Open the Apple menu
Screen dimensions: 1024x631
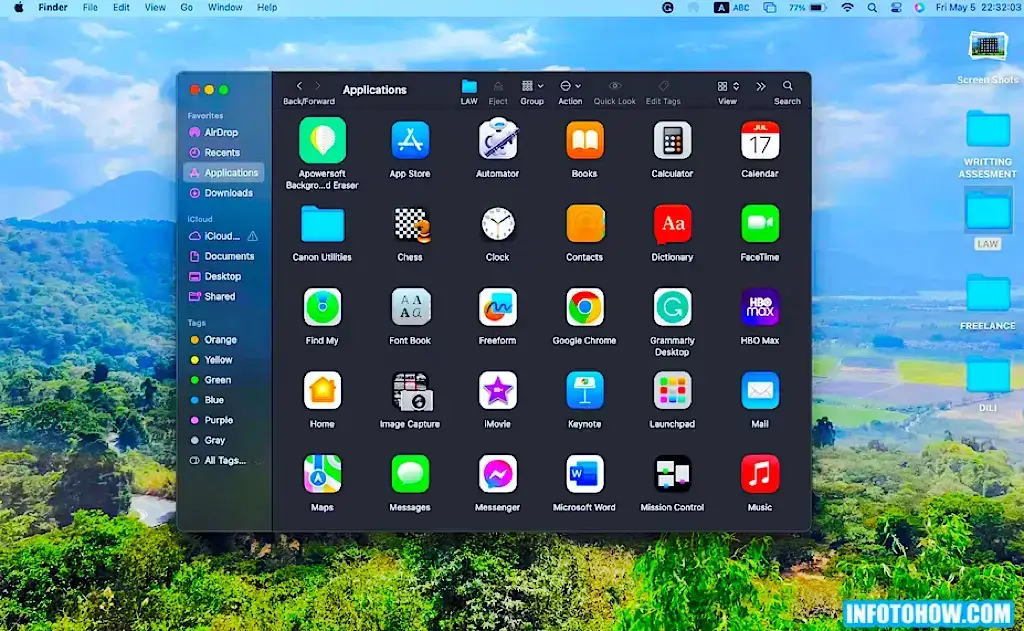(x=19, y=7)
